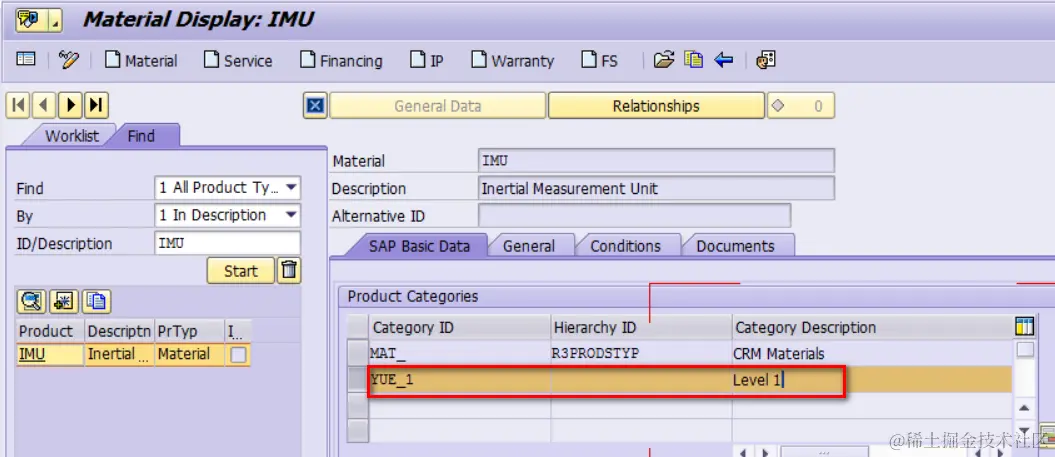Click the blue back arrow icon

click(x=723, y=61)
